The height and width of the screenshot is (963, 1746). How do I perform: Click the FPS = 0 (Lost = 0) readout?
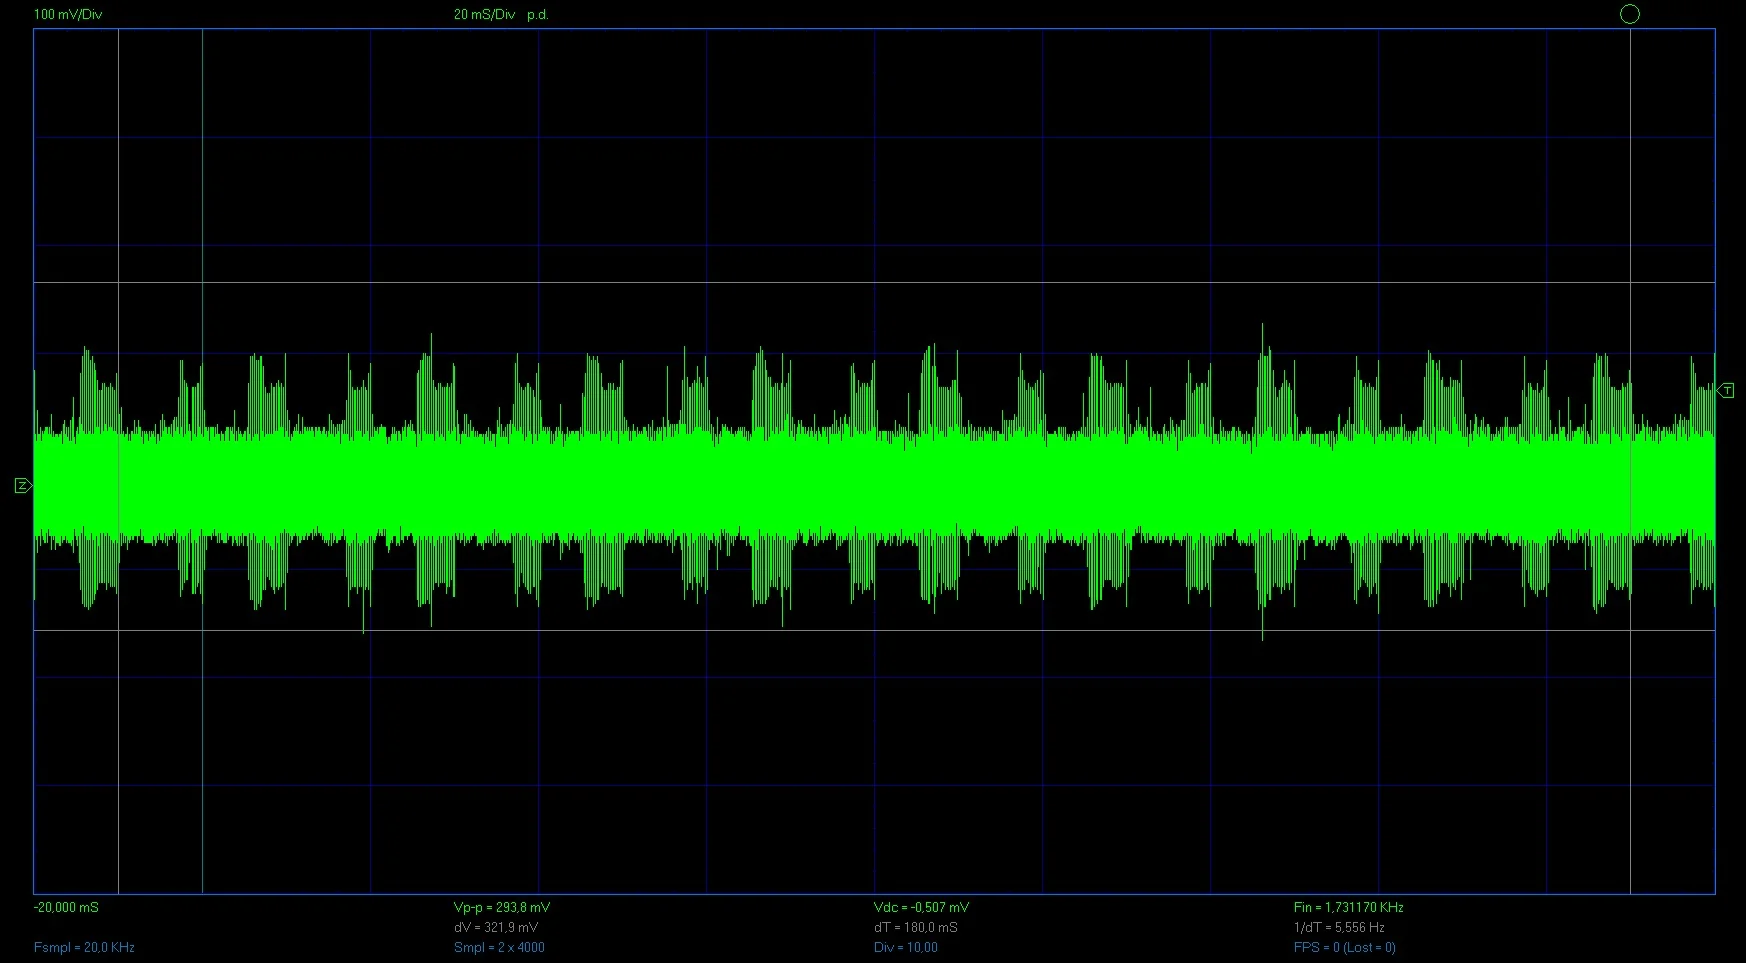[x=1345, y=948]
